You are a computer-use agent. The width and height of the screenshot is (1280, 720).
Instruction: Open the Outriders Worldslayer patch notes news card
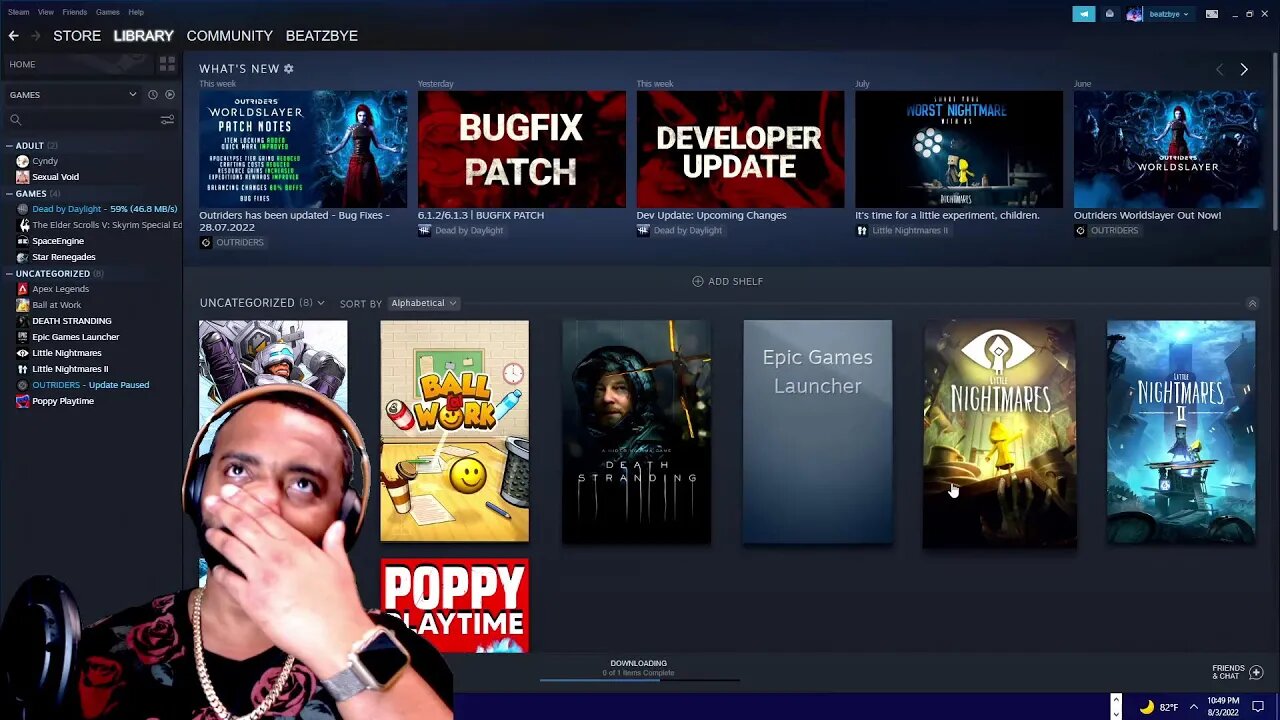pyautogui.click(x=303, y=149)
